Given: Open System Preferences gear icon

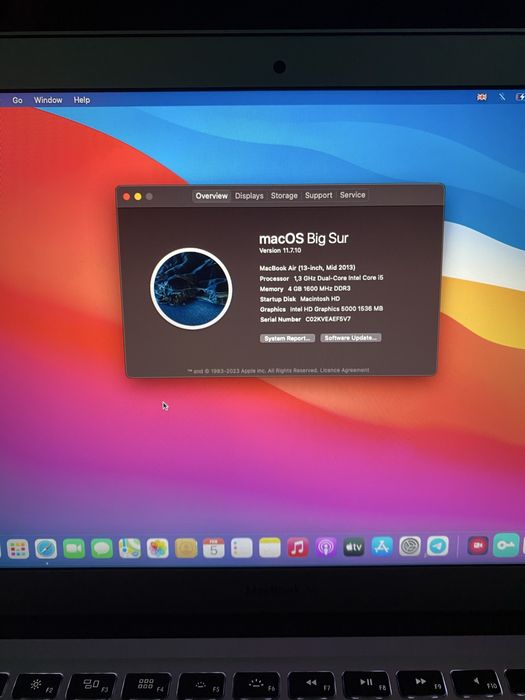Looking at the screenshot, I should tap(410, 546).
